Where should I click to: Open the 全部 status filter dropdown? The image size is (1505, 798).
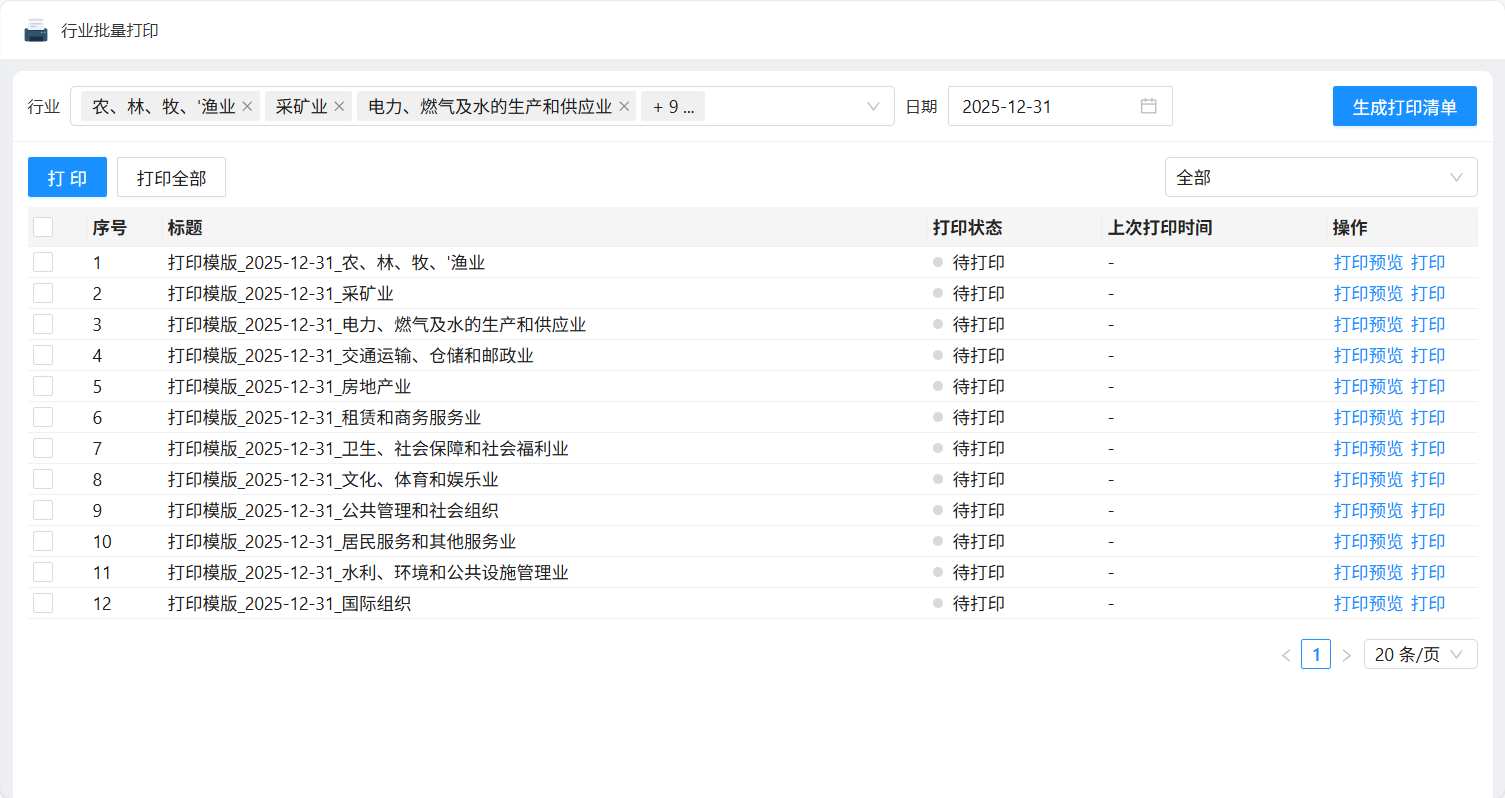[x=1320, y=177]
